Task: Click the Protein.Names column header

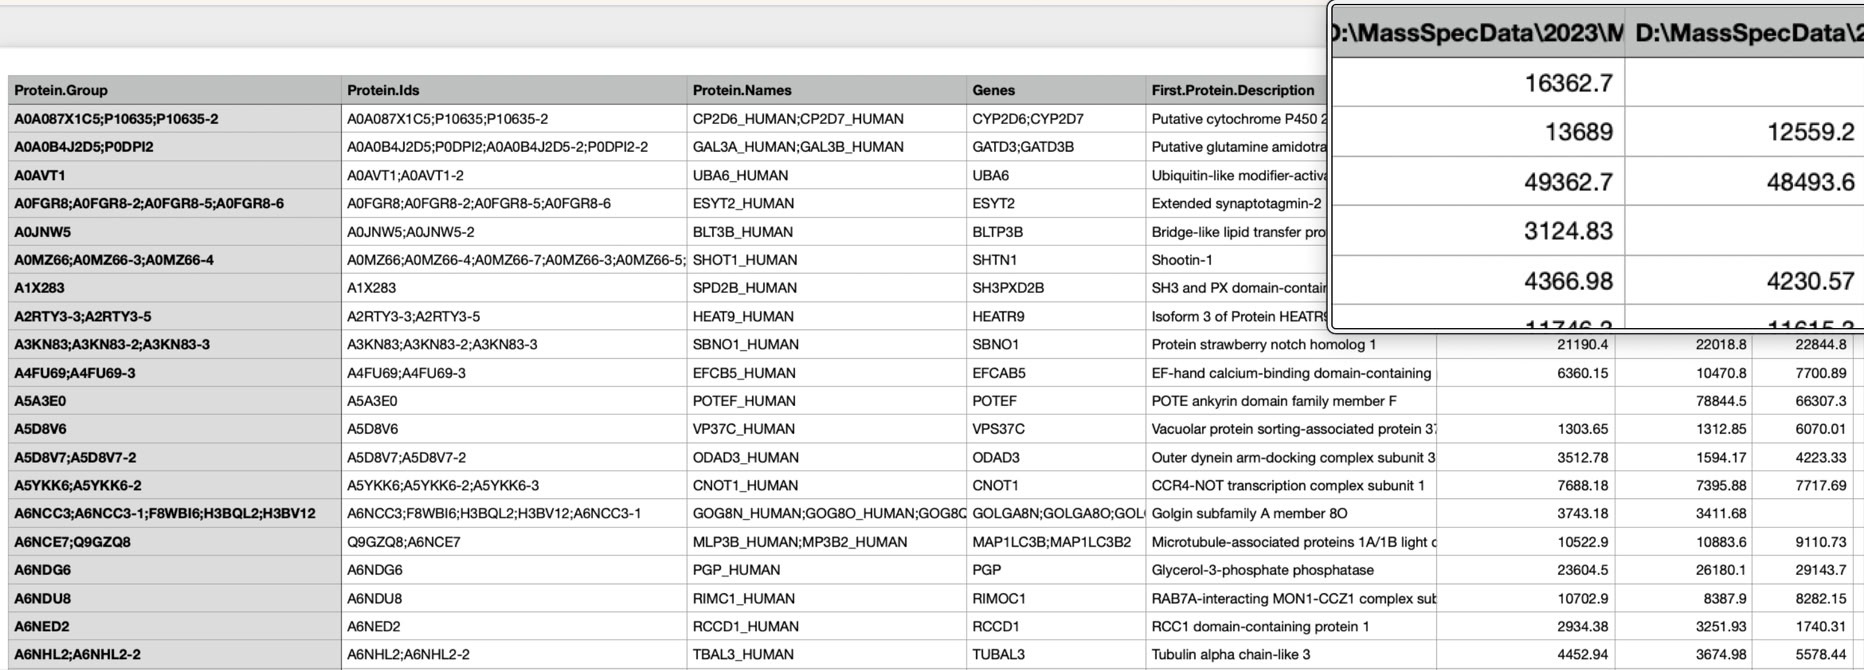Action: (742, 90)
